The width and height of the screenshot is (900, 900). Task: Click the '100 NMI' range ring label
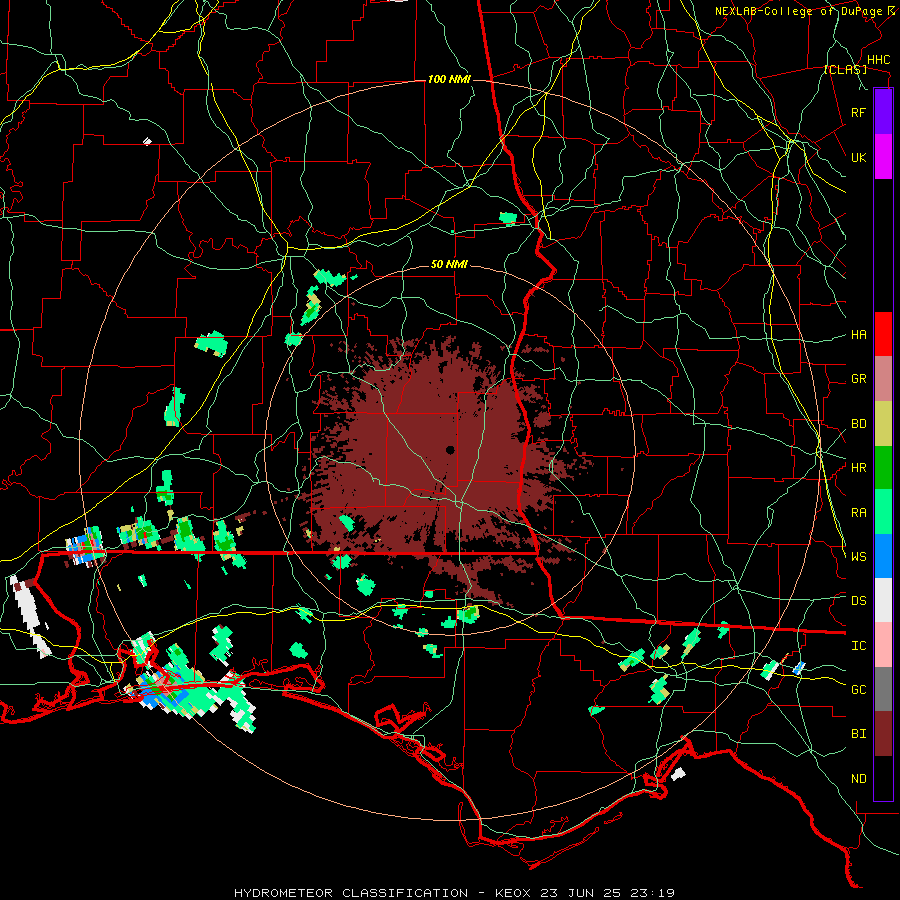point(449,79)
